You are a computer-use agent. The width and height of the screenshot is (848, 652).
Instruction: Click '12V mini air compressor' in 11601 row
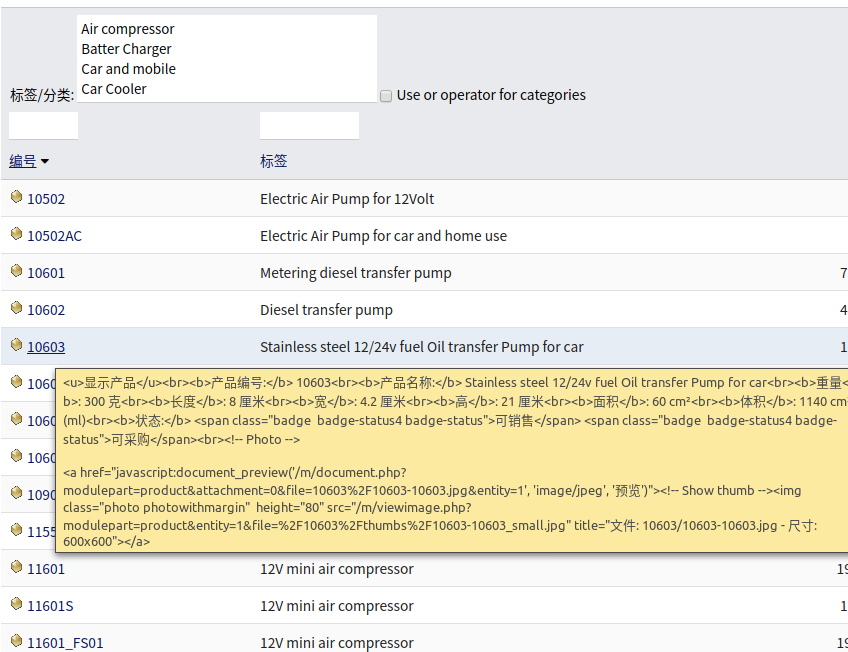pos(337,569)
